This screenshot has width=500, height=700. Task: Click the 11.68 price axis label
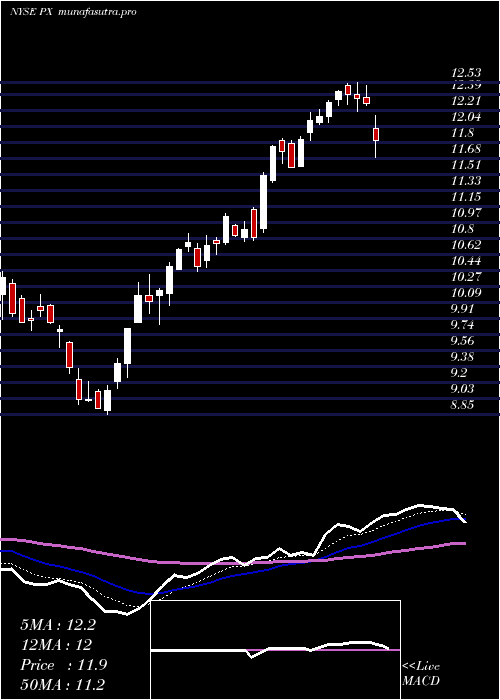(466, 149)
